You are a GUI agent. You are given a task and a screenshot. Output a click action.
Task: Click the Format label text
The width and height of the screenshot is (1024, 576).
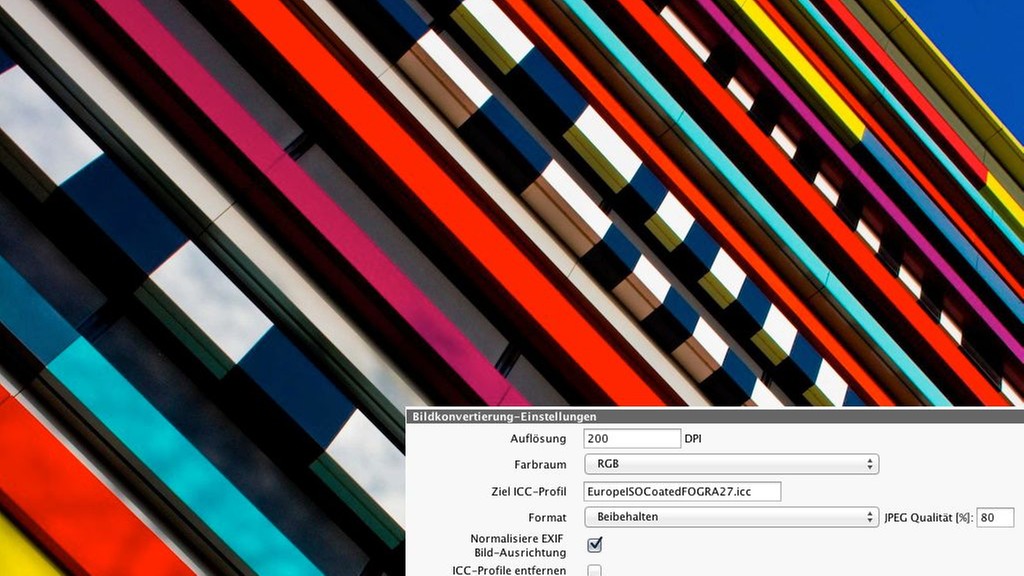[x=547, y=517]
